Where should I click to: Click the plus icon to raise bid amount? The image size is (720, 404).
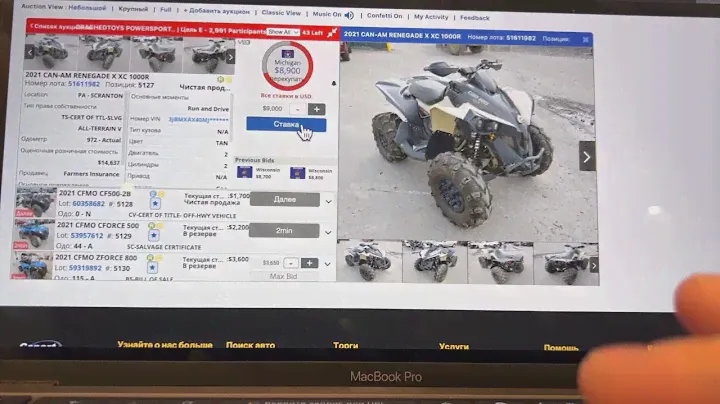pyautogui.click(x=316, y=108)
